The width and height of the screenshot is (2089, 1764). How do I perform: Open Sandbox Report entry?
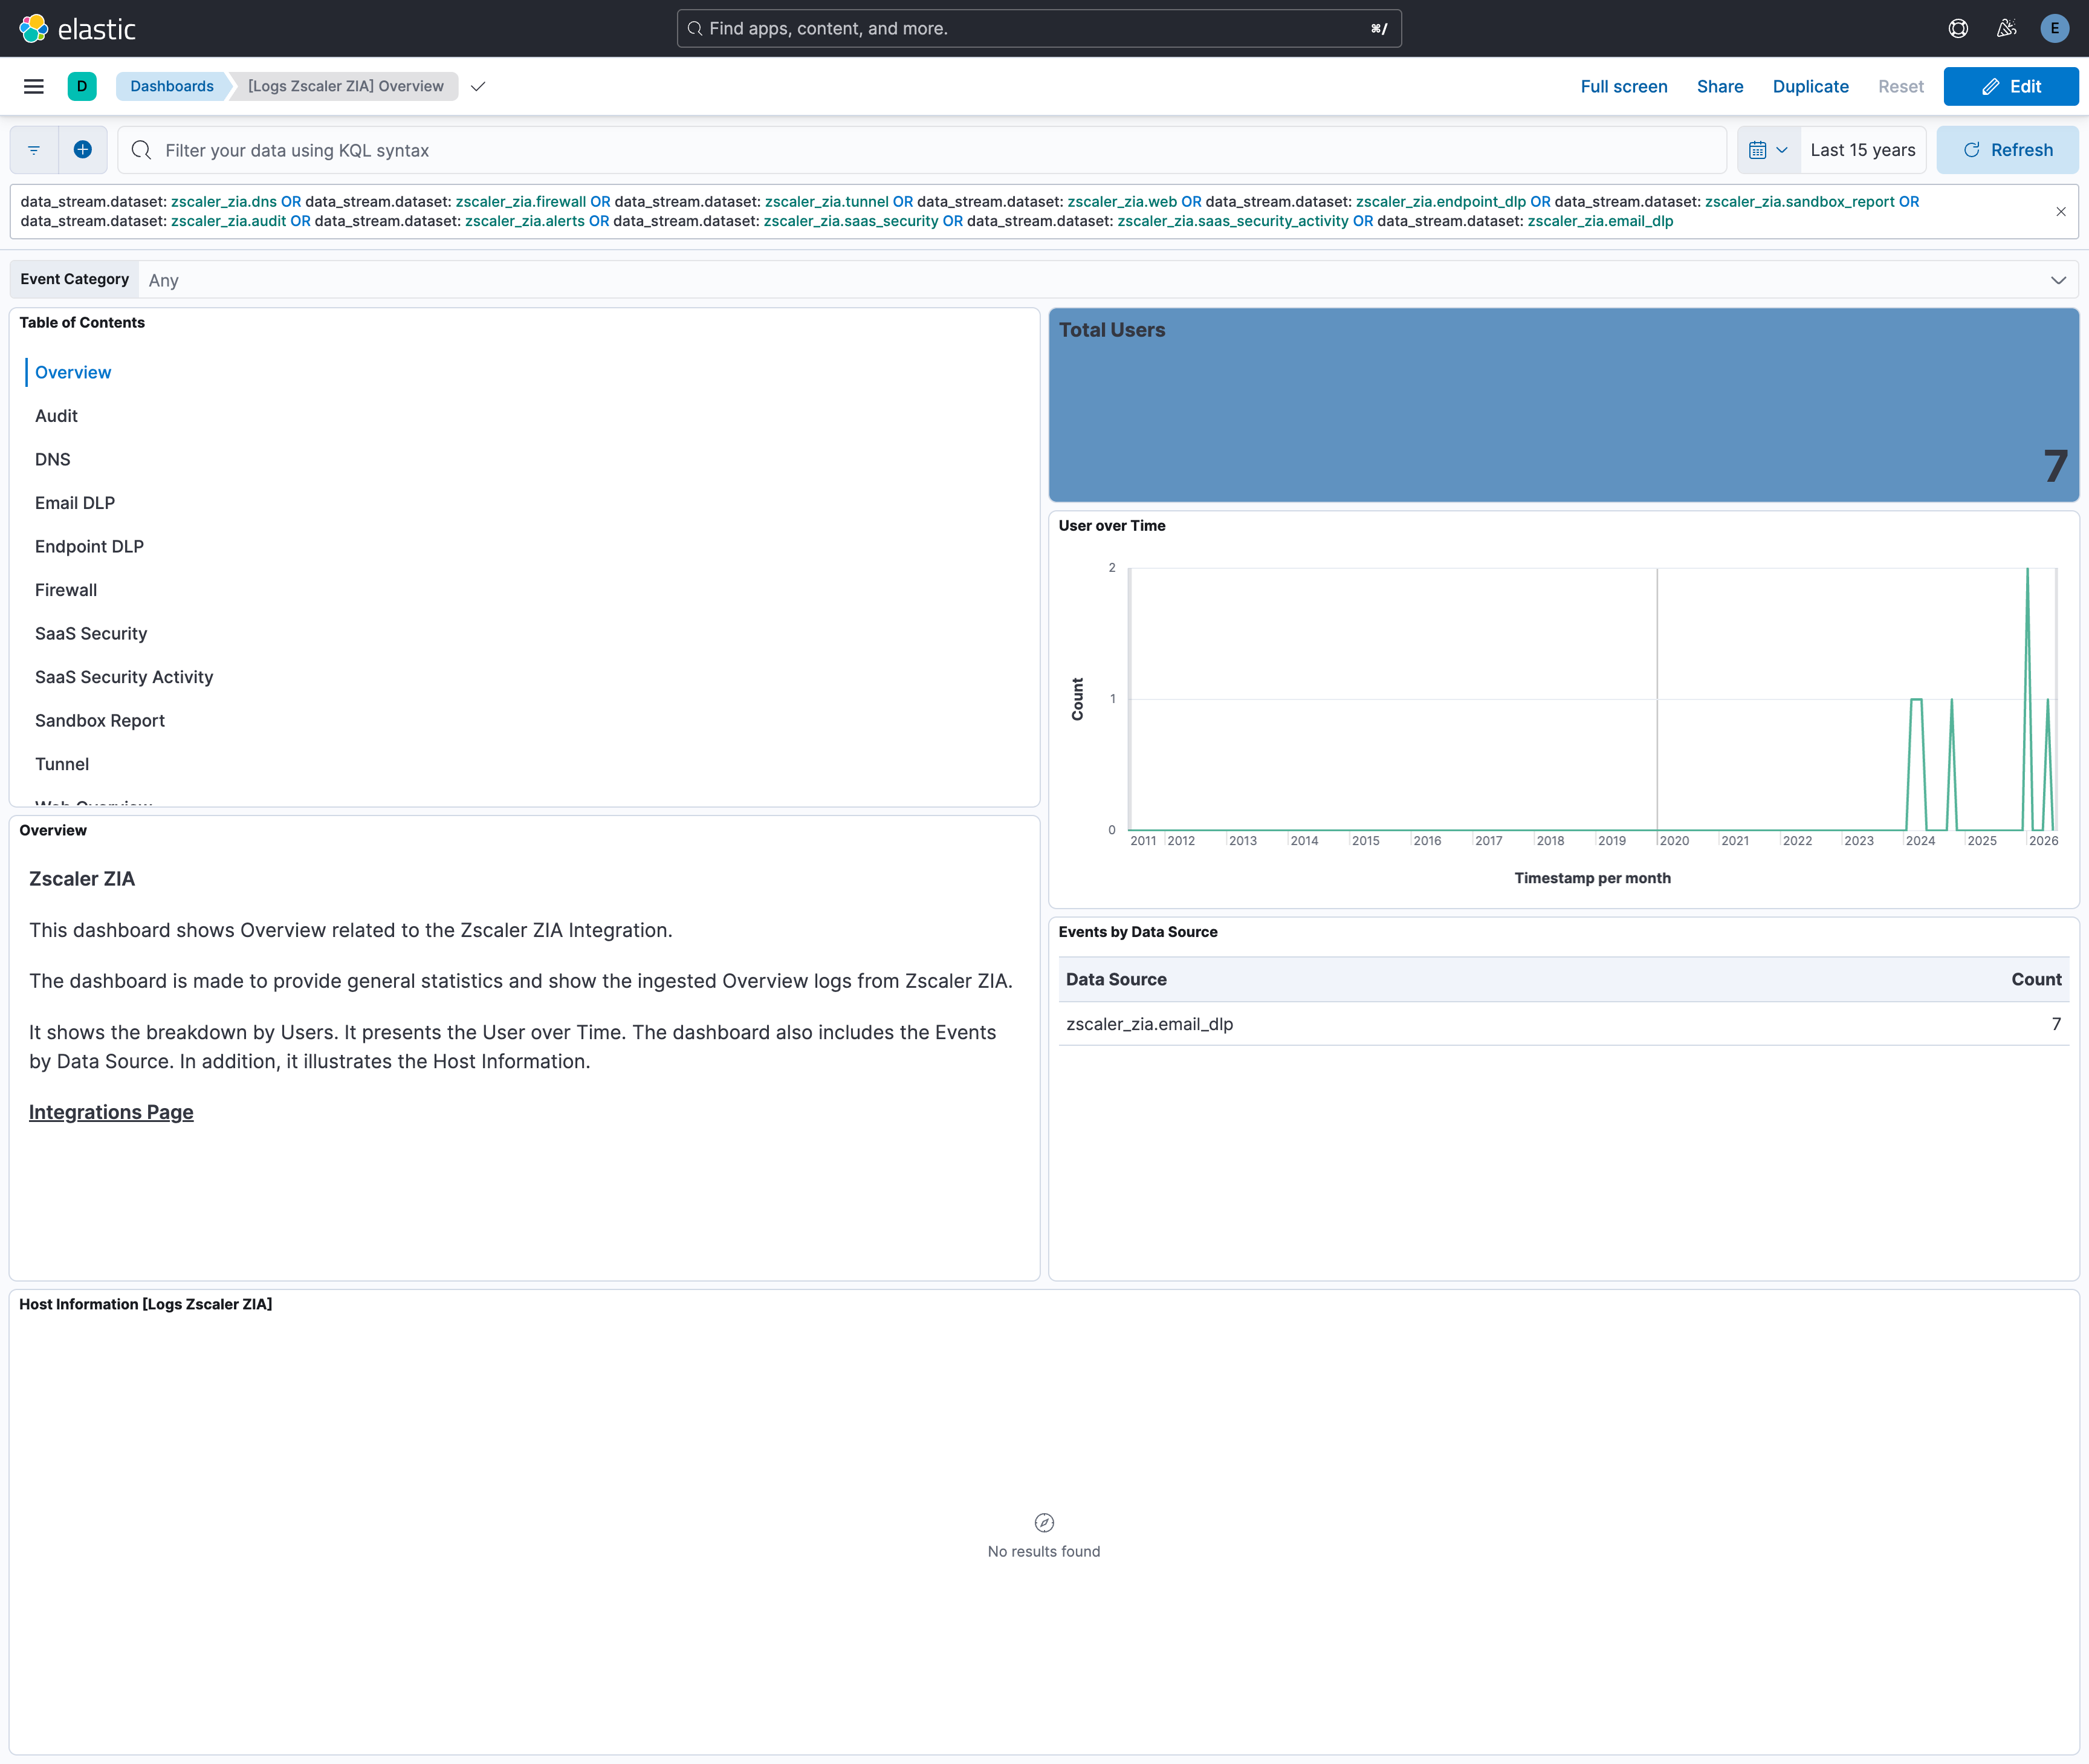100,720
